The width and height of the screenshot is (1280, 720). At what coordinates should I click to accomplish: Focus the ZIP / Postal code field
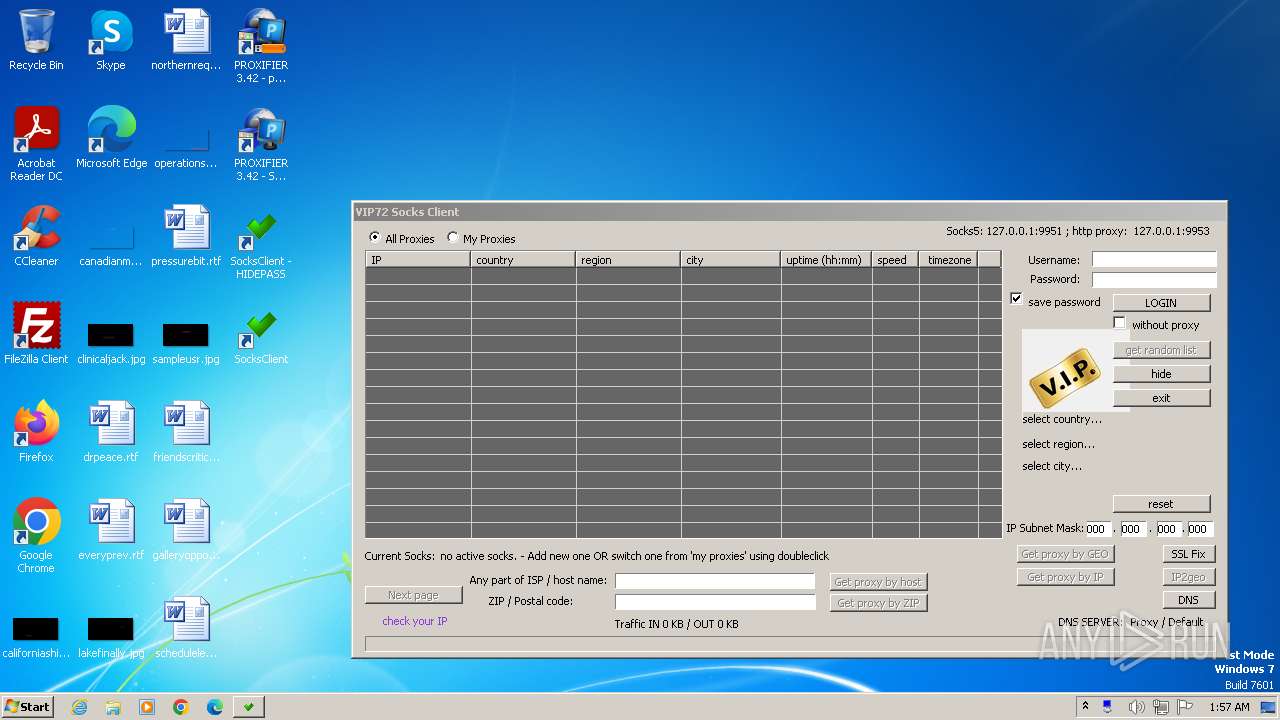point(715,601)
